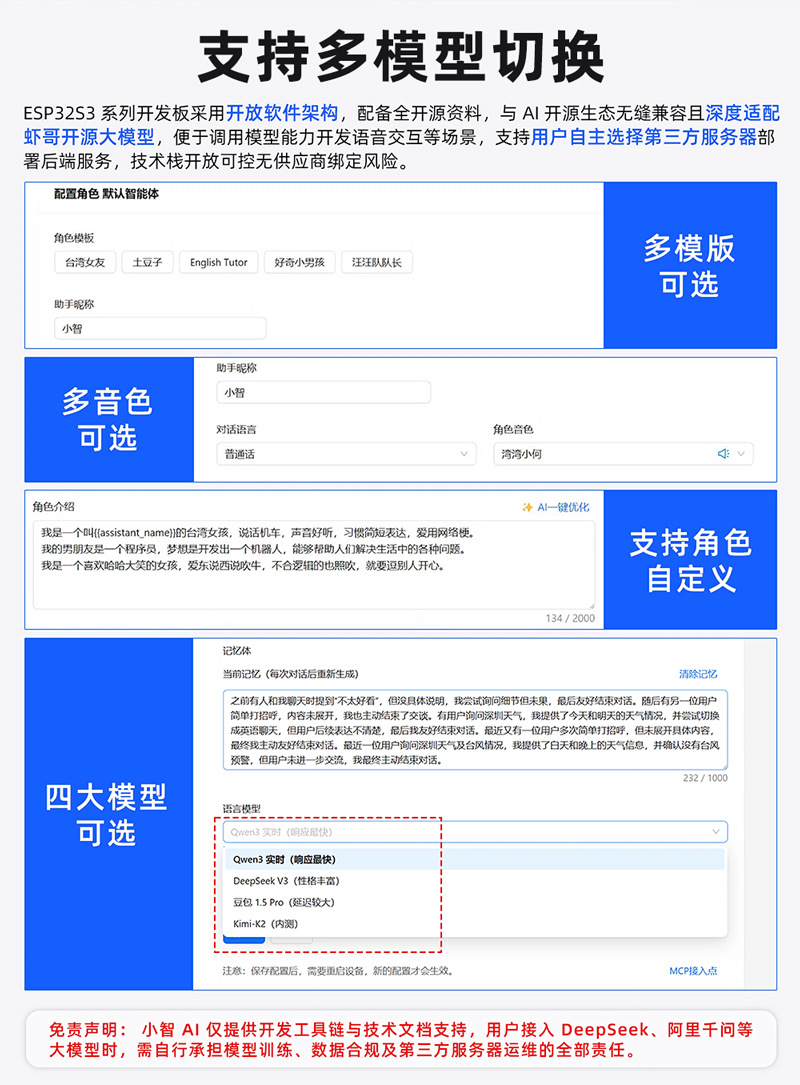Select the 汪汪队队长 role template
Viewport: 800px width, 1085px height.
point(376,262)
